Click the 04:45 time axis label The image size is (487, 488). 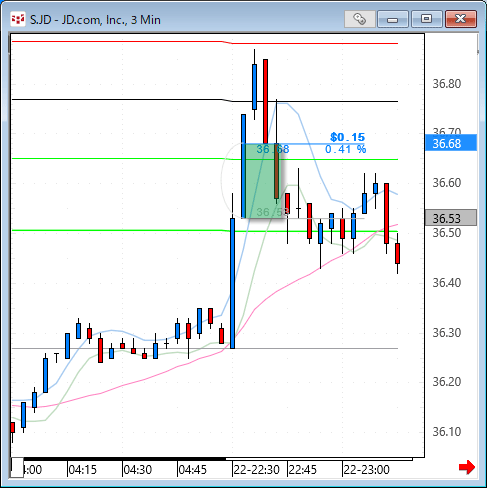193,470
